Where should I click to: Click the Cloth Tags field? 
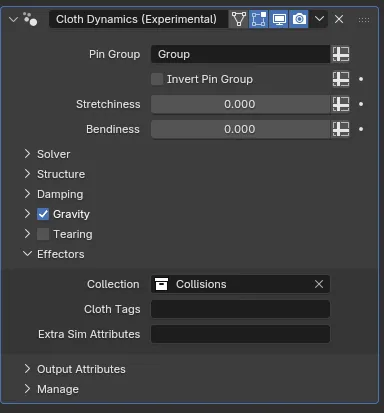(x=240, y=309)
